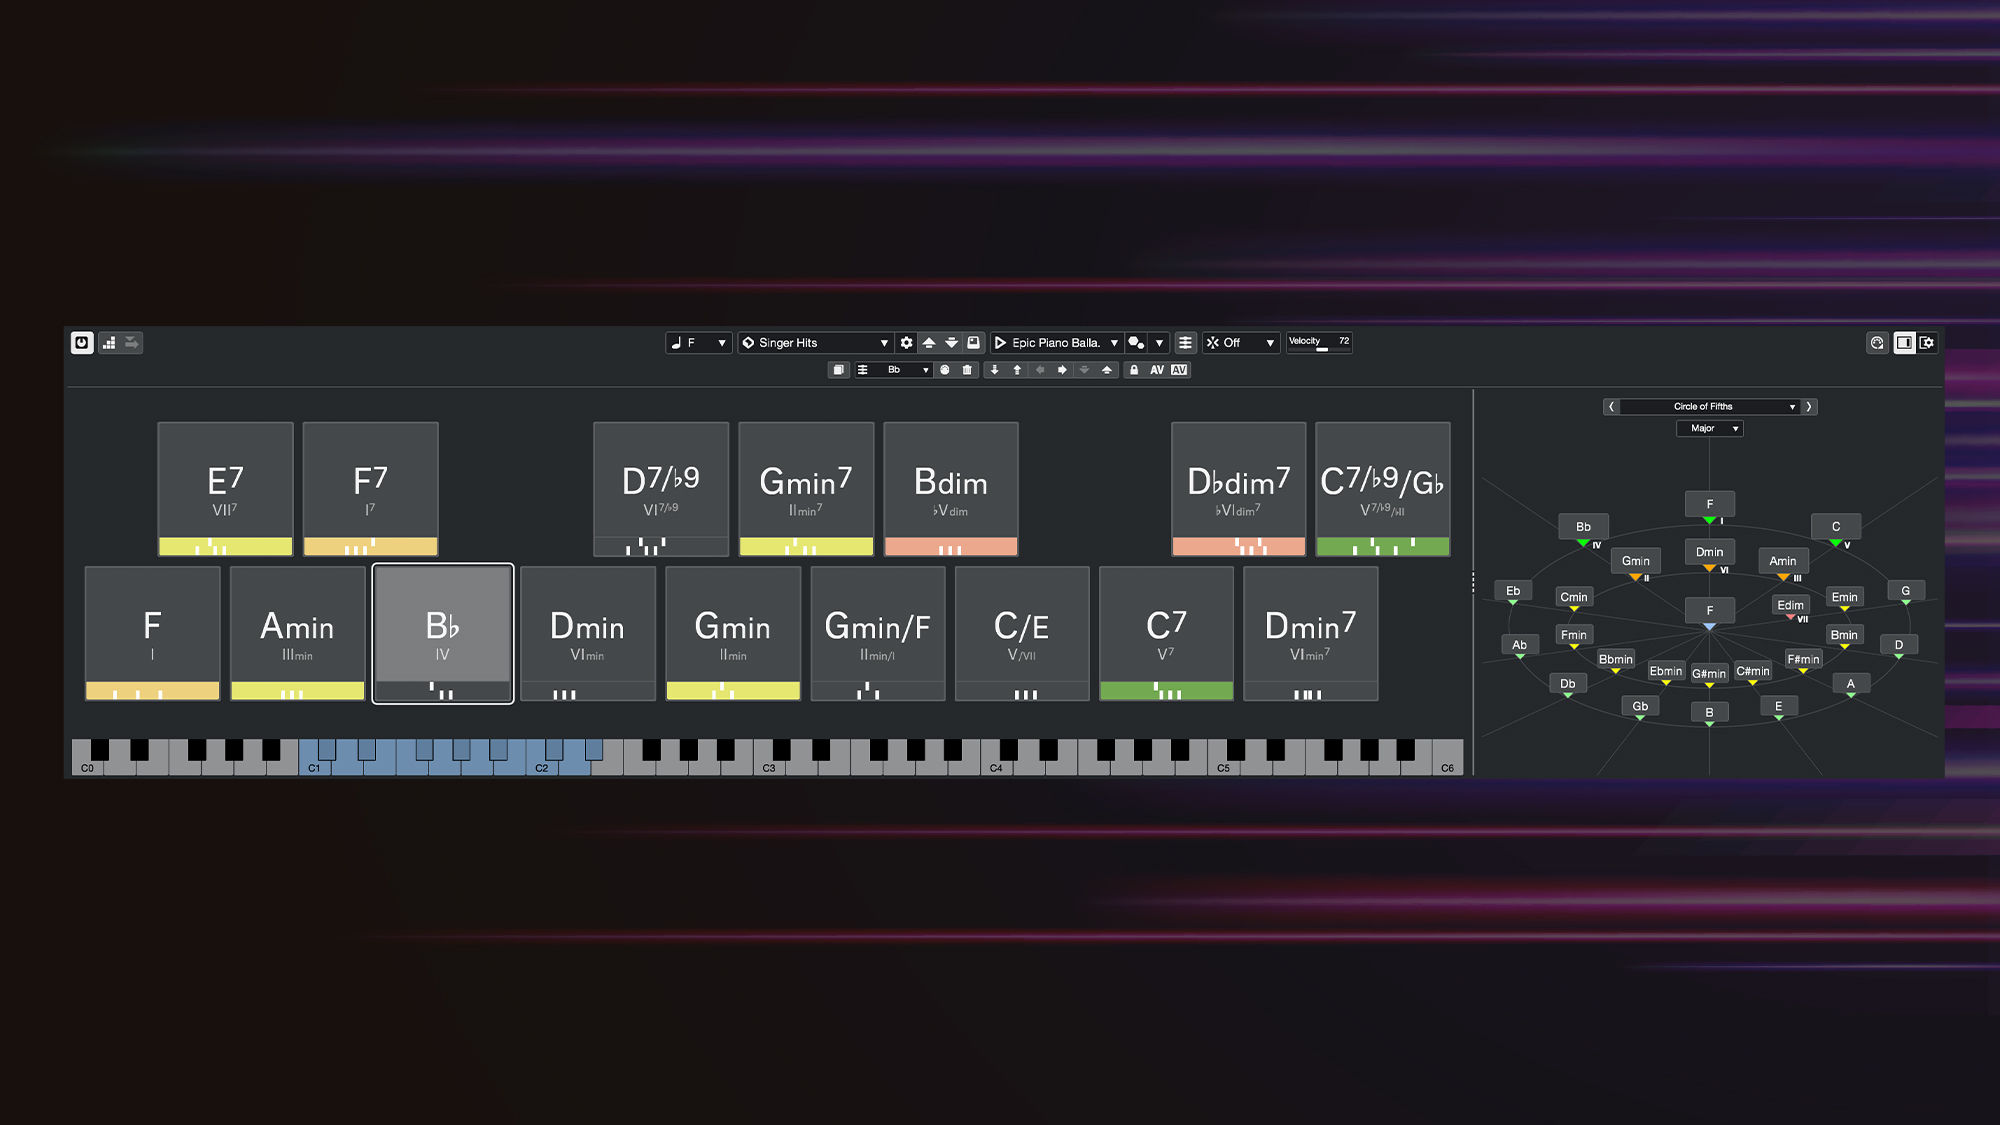The image size is (2000, 1125).
Task: Click the round record-style pad icon
Action: pyautogui.click(x=945, y=370)
